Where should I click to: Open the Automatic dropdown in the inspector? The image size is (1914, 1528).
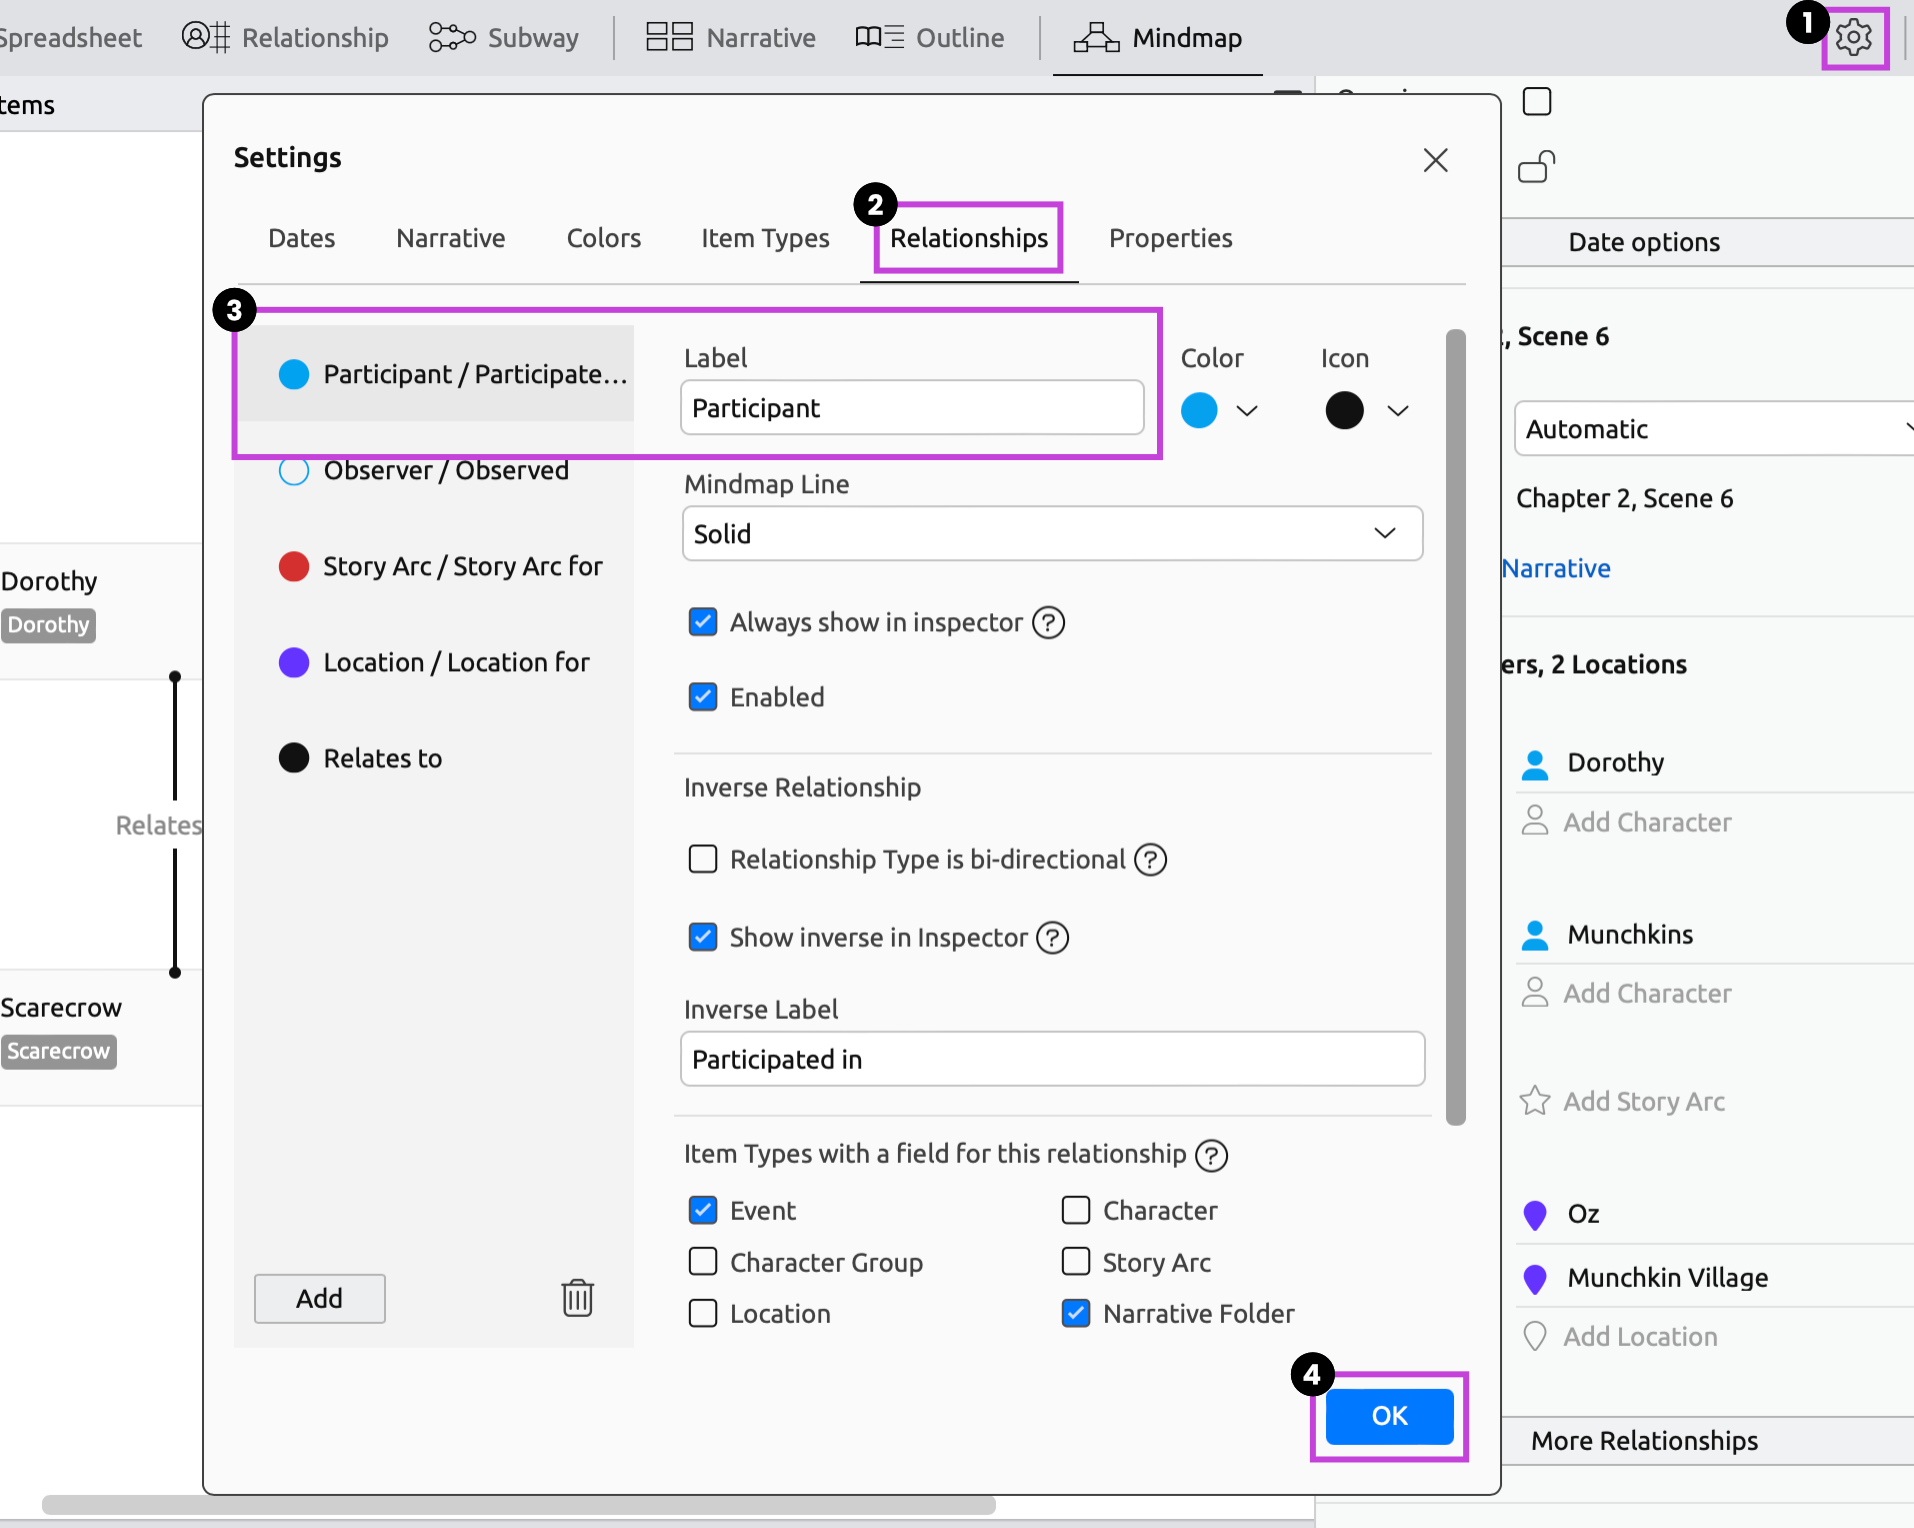tap(1715, 429)
